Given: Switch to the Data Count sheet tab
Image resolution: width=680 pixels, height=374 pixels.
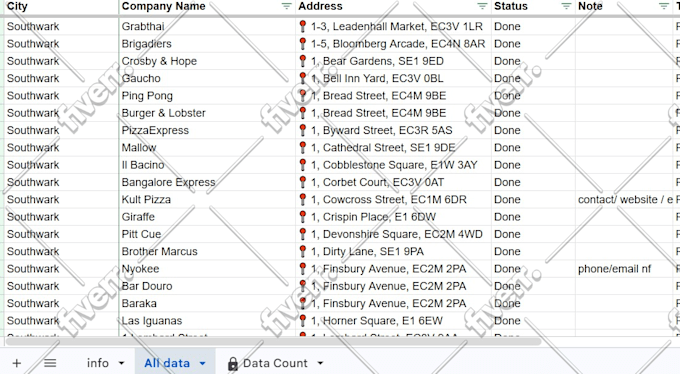Looking at the screenshot, I should [275, 363].
